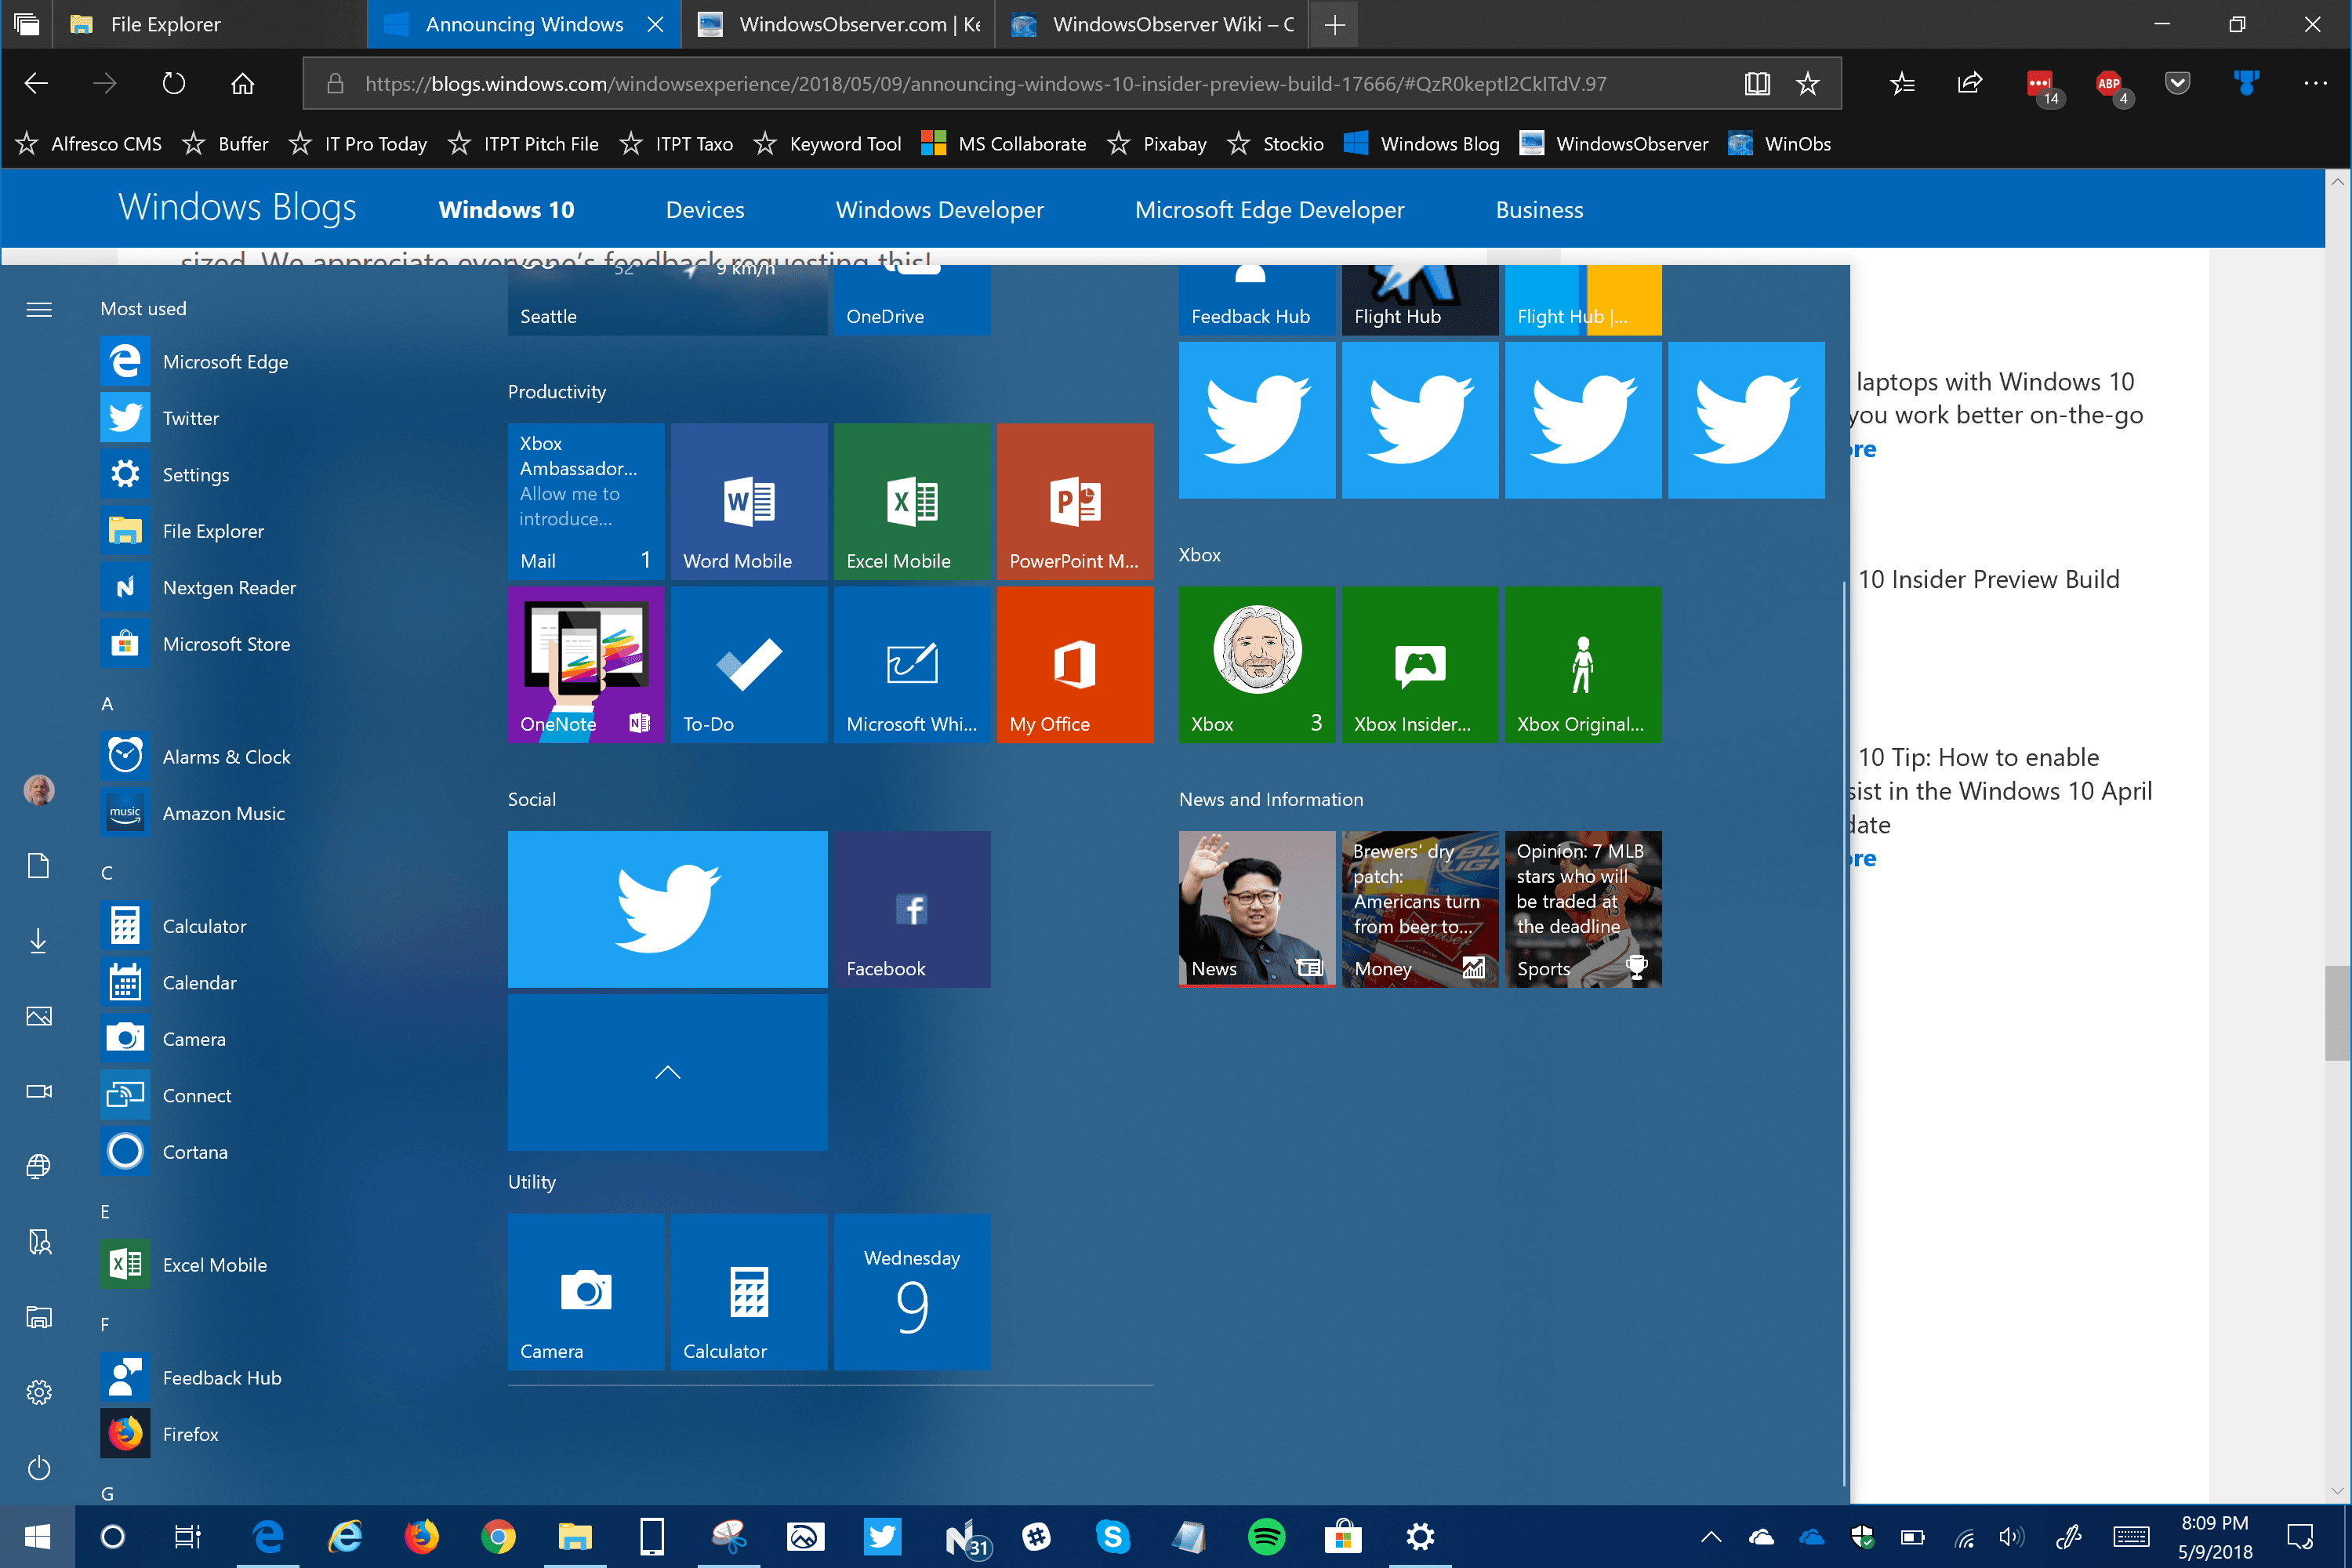Click the Power icon in Start menu
The image size is (2352, 1568).
pos(39,1468)
